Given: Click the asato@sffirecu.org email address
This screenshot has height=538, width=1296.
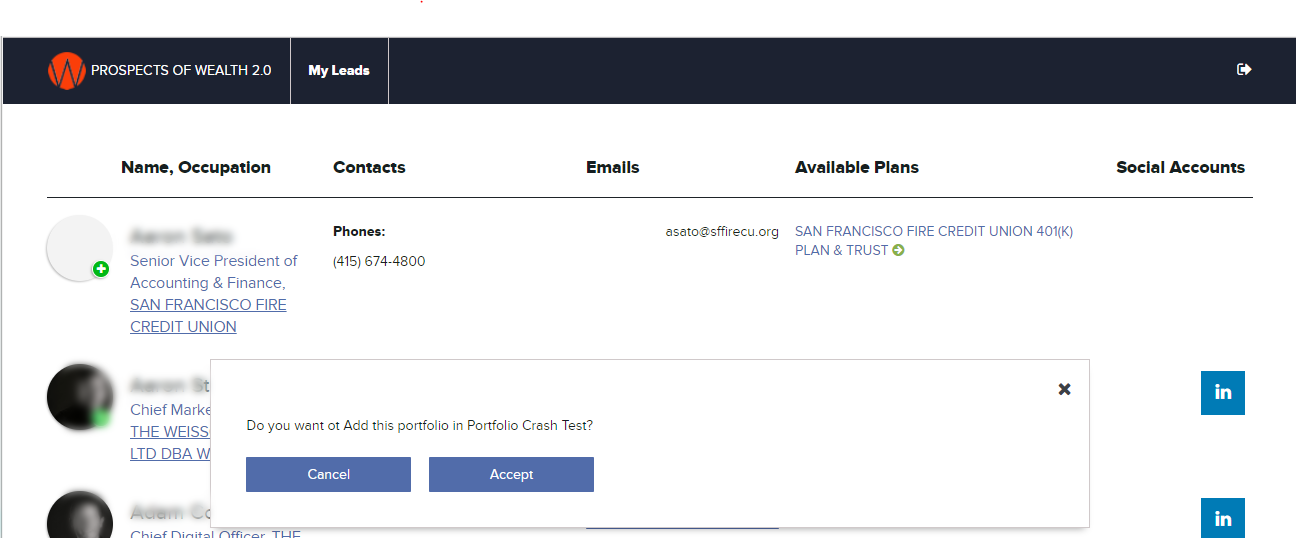Looking at the screenshot, I should point(722,231).
